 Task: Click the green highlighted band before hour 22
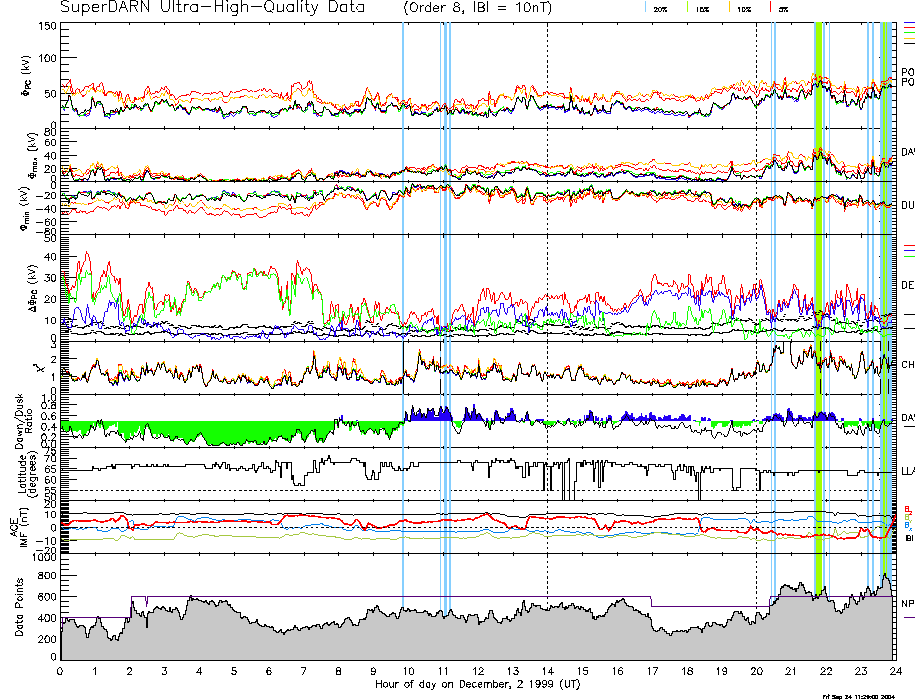tap(818, 300)
